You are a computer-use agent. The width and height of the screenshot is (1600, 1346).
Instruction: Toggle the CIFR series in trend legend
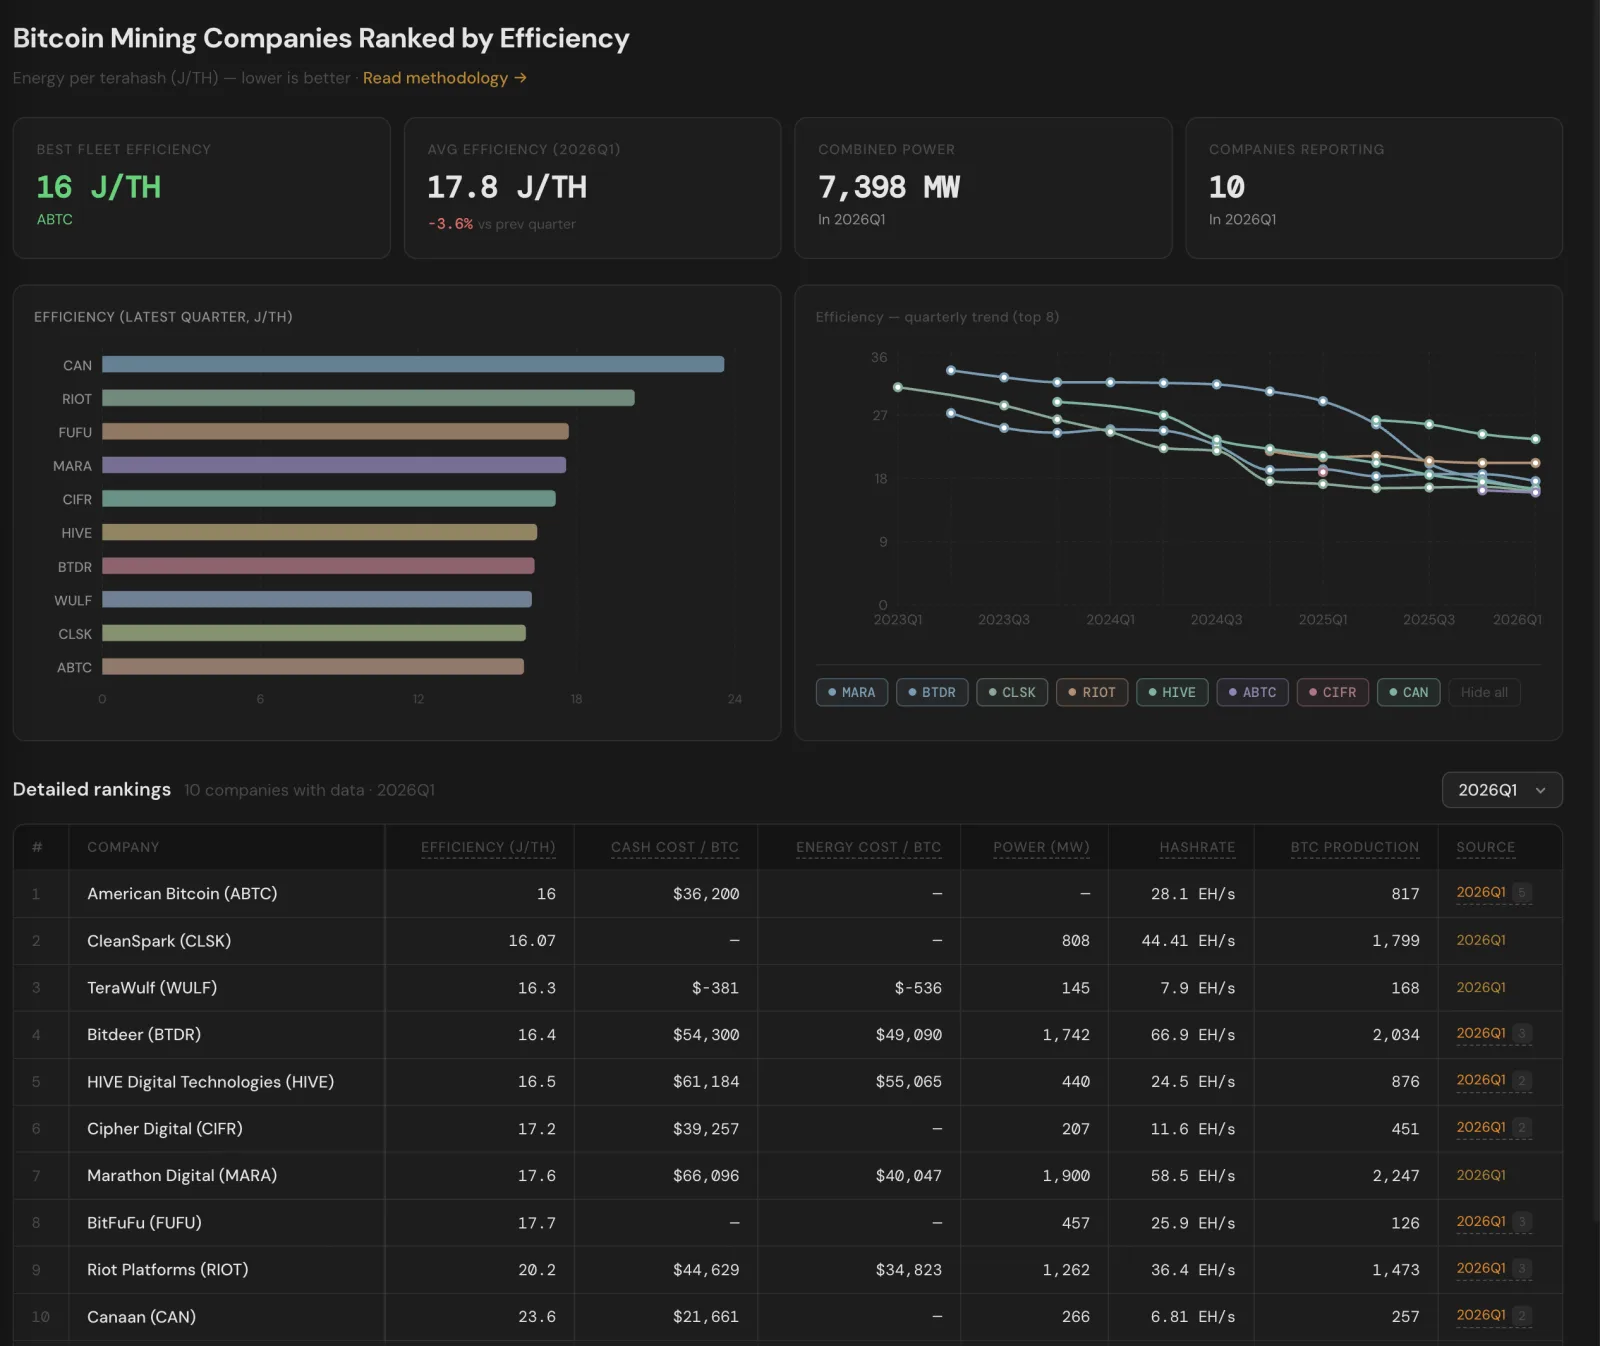coord(1333,692)
